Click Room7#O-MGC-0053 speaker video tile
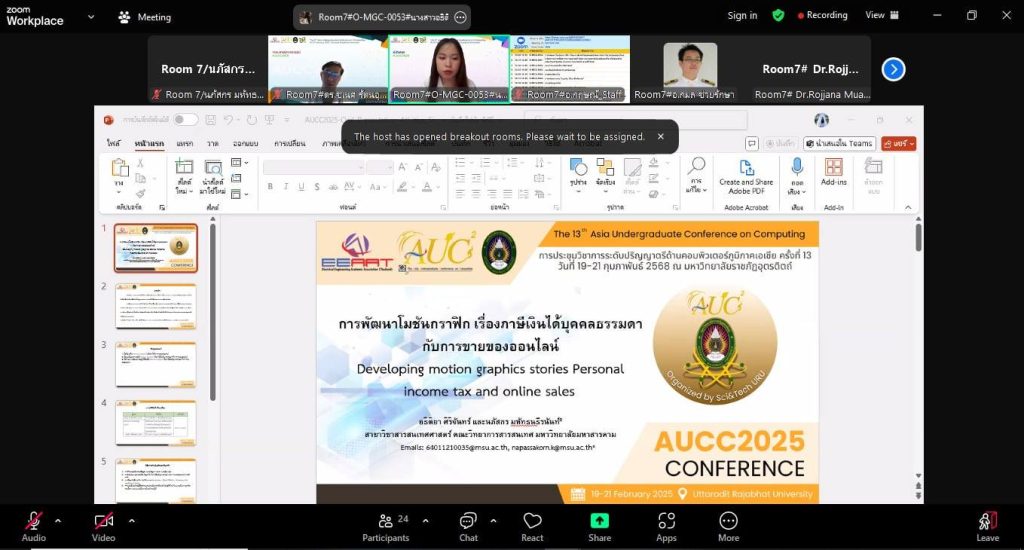 click(x=449, y=69)
